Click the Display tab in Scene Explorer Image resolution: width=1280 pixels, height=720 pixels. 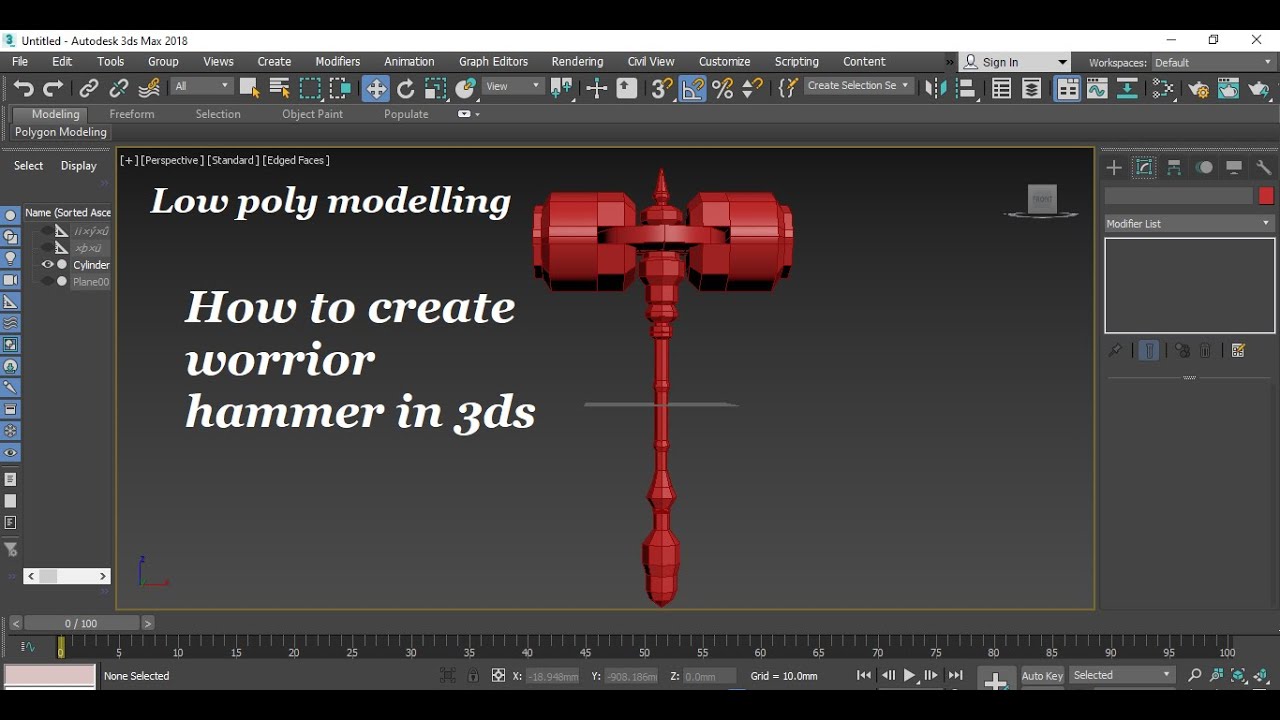point(78,166)
